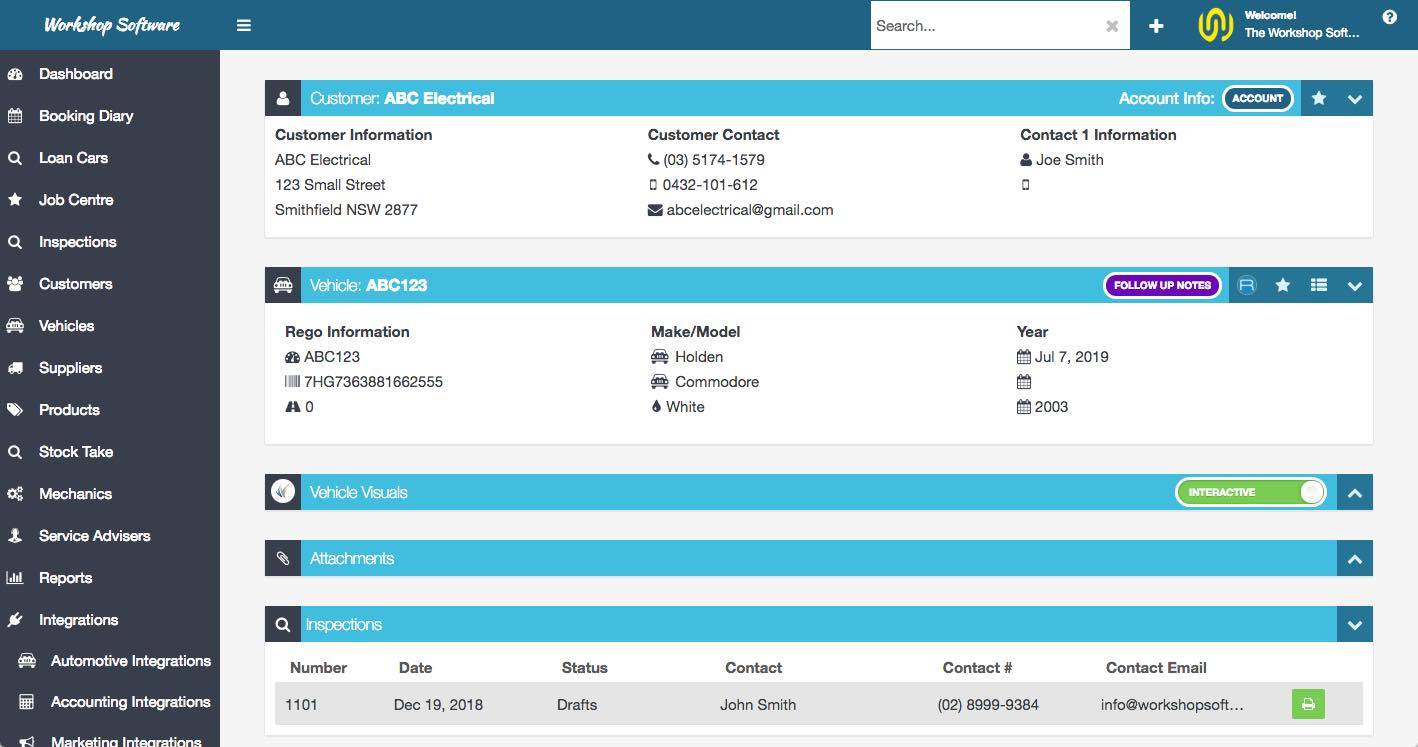Collapse the Attachments section
The image size is (1418, 747).
(1355, 558)
